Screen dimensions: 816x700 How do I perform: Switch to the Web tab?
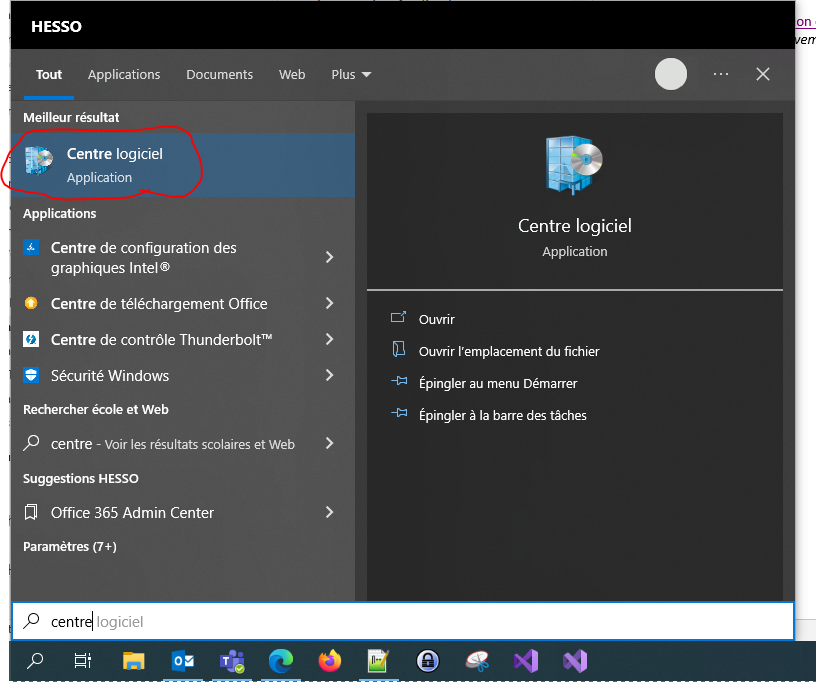[x=292, y=74]
